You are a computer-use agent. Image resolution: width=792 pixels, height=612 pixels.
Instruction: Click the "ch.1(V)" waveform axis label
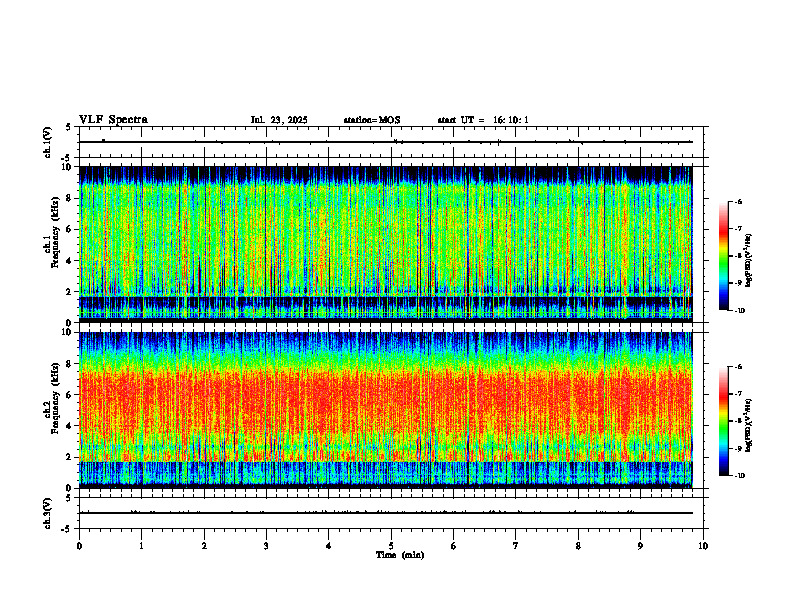pos(48,142)
